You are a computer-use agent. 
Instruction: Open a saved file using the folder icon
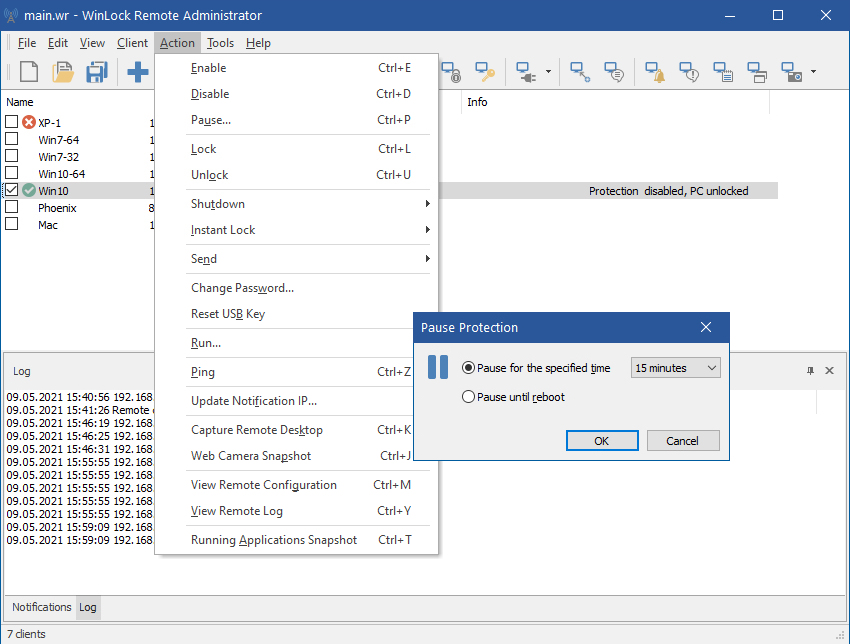click(62, 70)
